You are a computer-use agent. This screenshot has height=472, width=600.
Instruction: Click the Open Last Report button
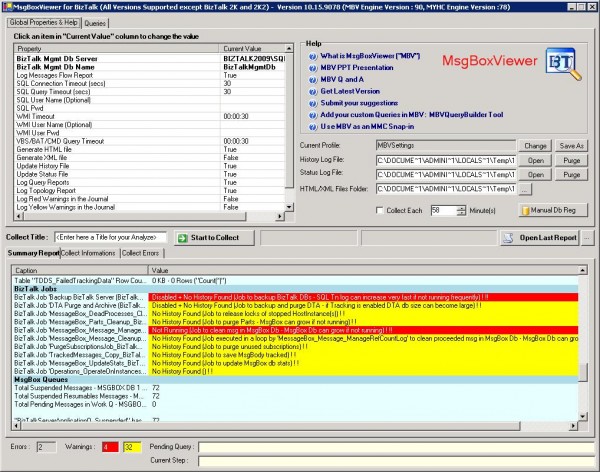click(540, 238)
